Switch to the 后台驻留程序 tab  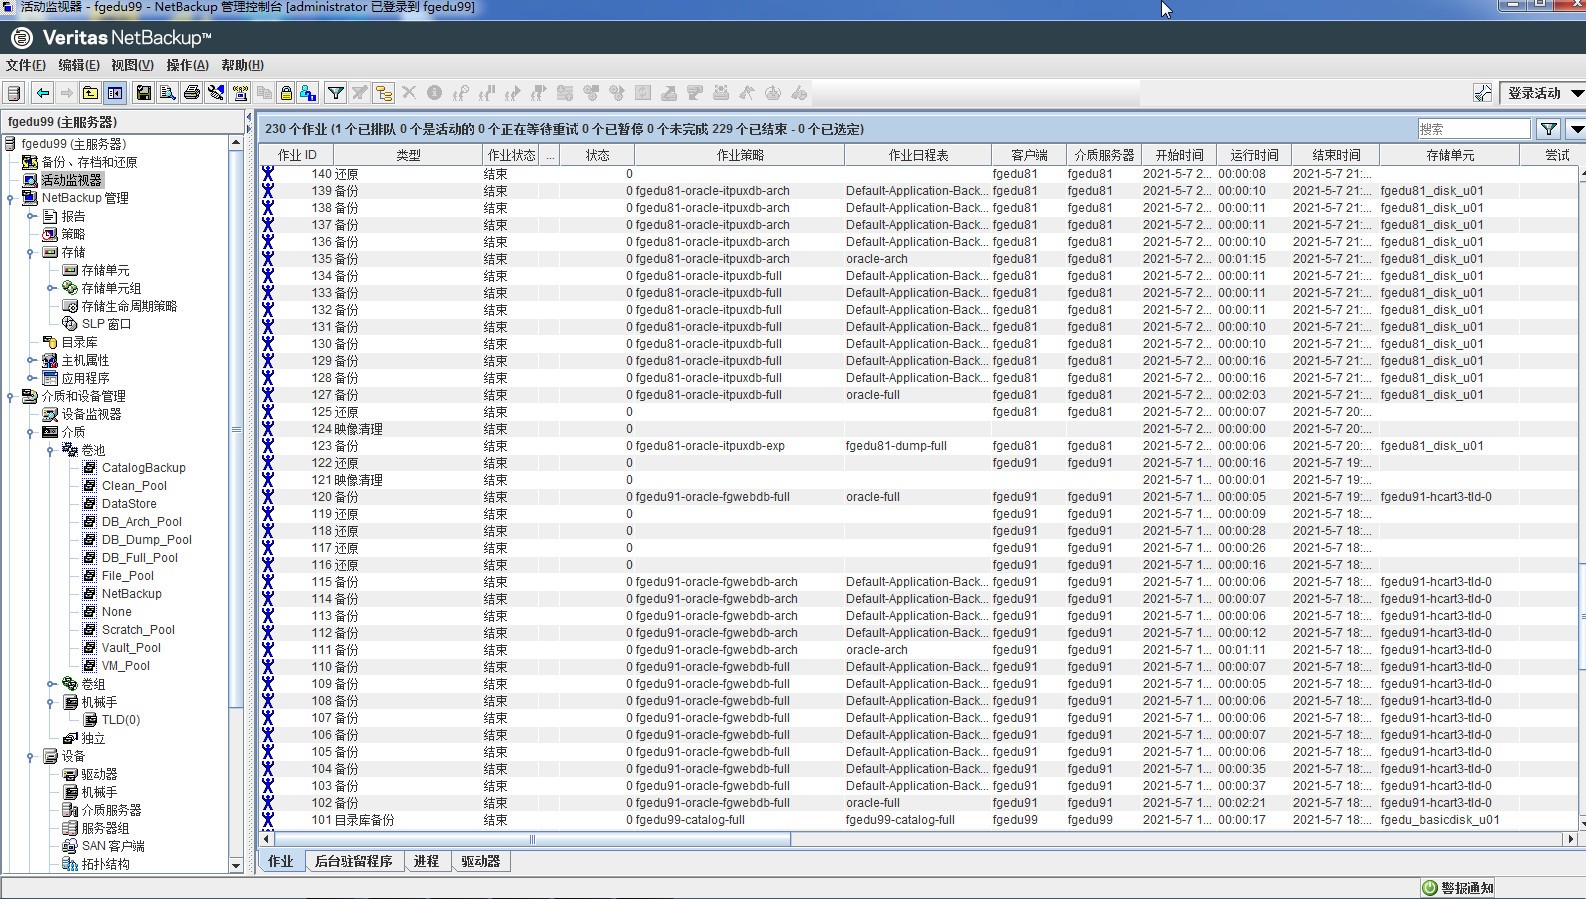pos(353,861)
